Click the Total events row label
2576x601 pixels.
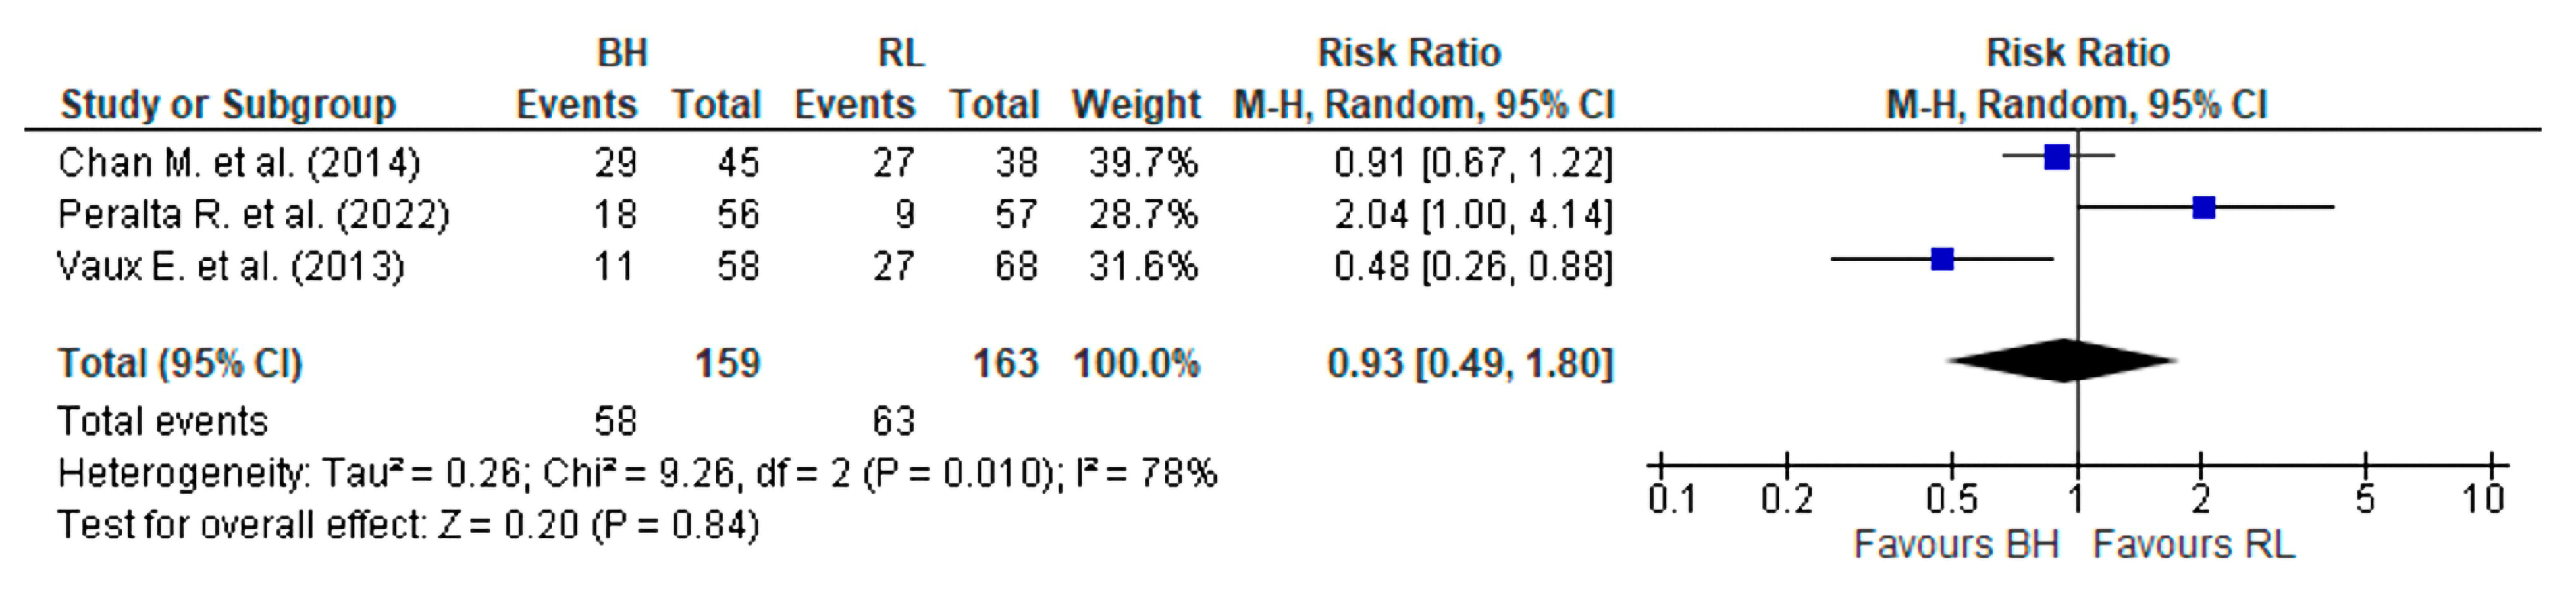pyautogui.click(x=163, y=422)
